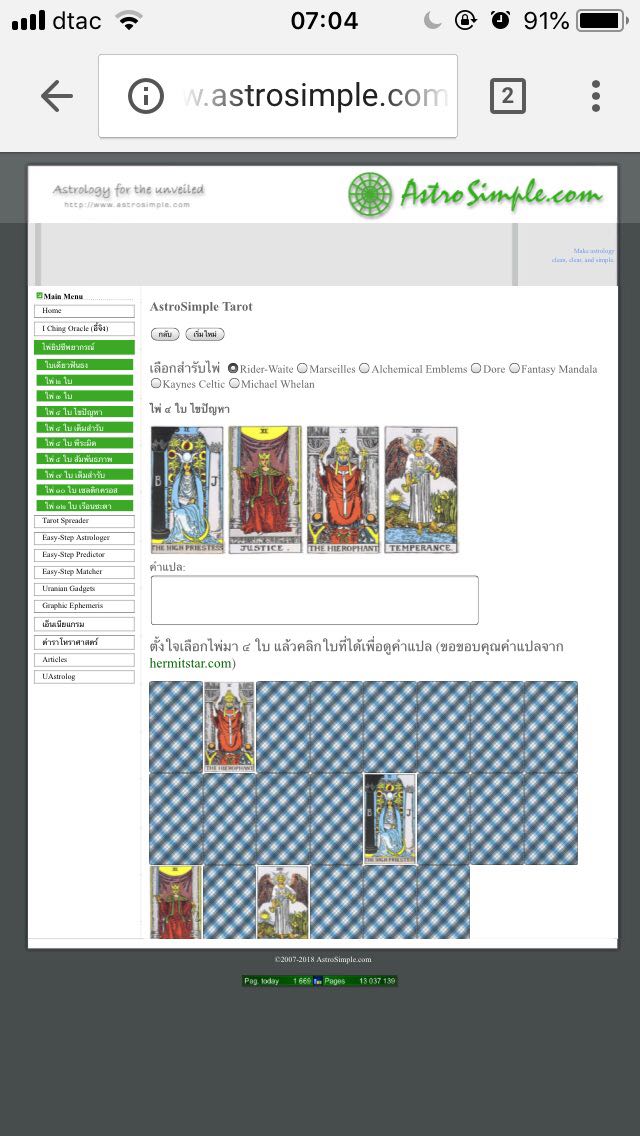This screenshot has width=640, height=1136.
Task: Click the High Priestess card in top spread
Action: (187, 490)
